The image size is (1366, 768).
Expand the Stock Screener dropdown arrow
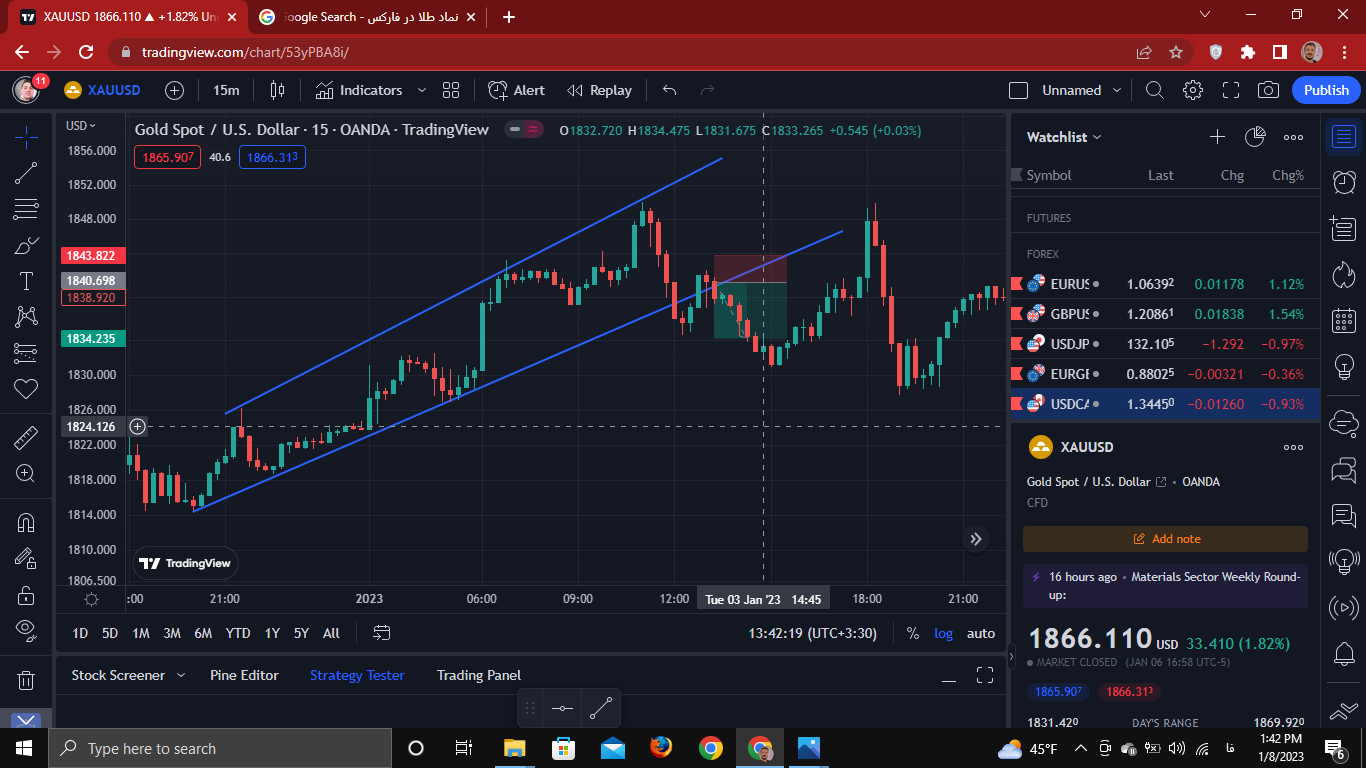(181, 675)
